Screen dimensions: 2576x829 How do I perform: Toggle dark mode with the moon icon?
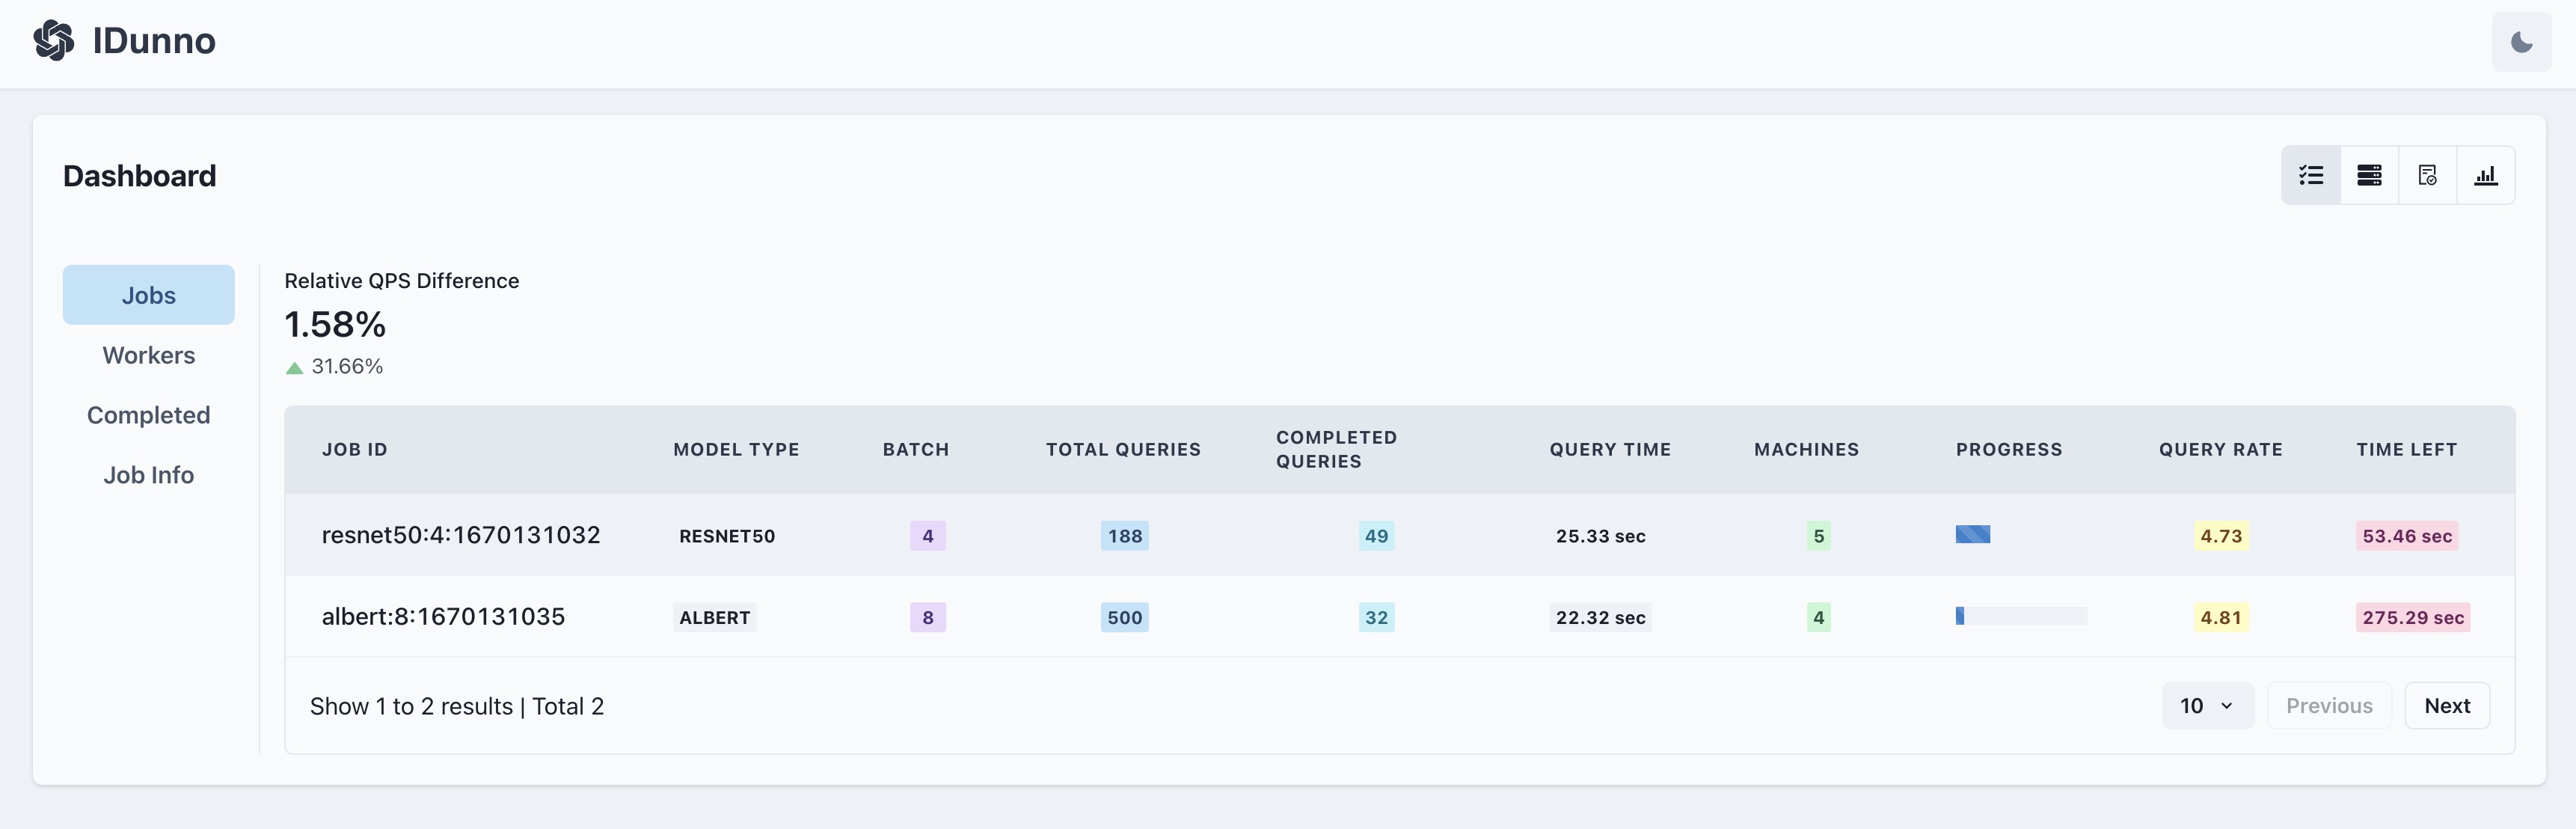(x=2521, y=42)
